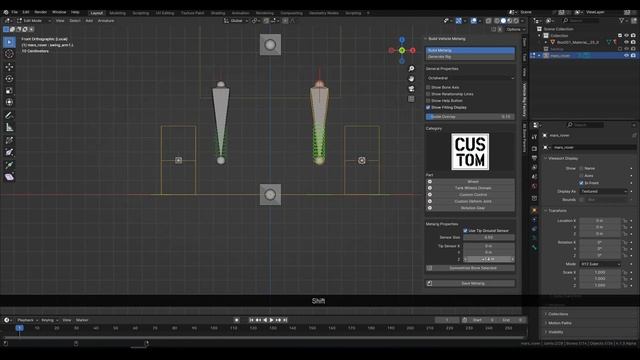
Task: Select the Bone Size tool
Action: coord(9,153)
